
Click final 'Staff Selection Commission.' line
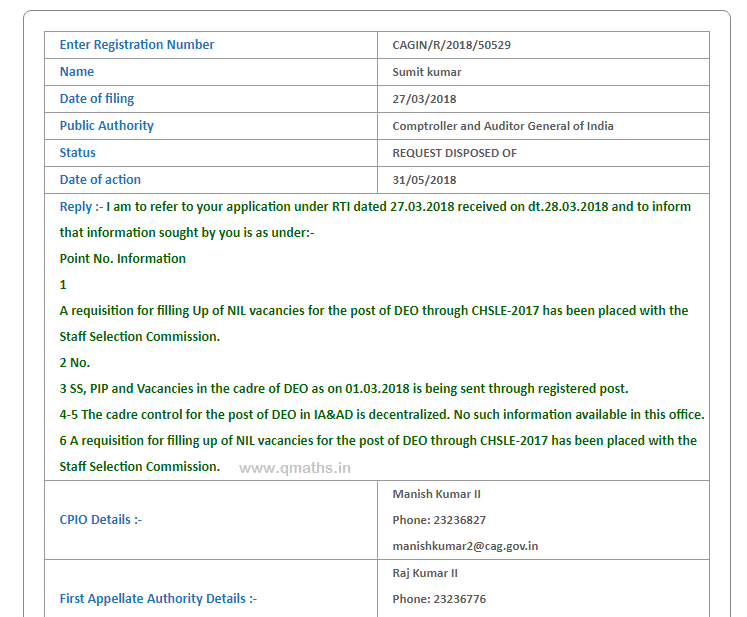(x=140, y=466)
